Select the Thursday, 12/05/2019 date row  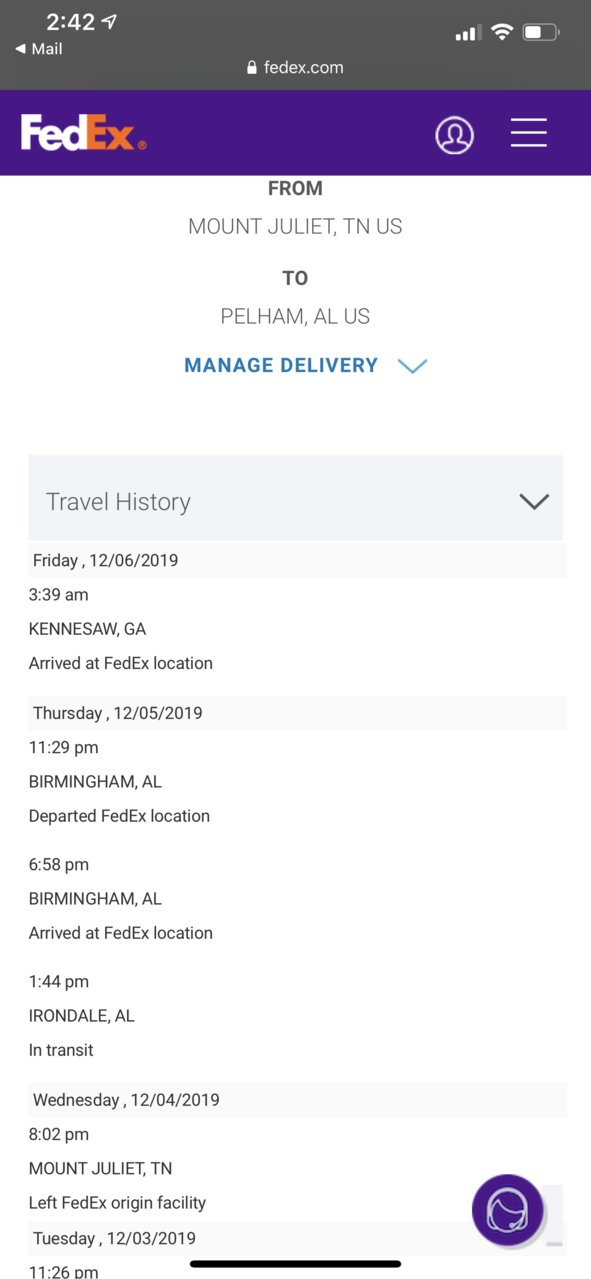(297, 713)
